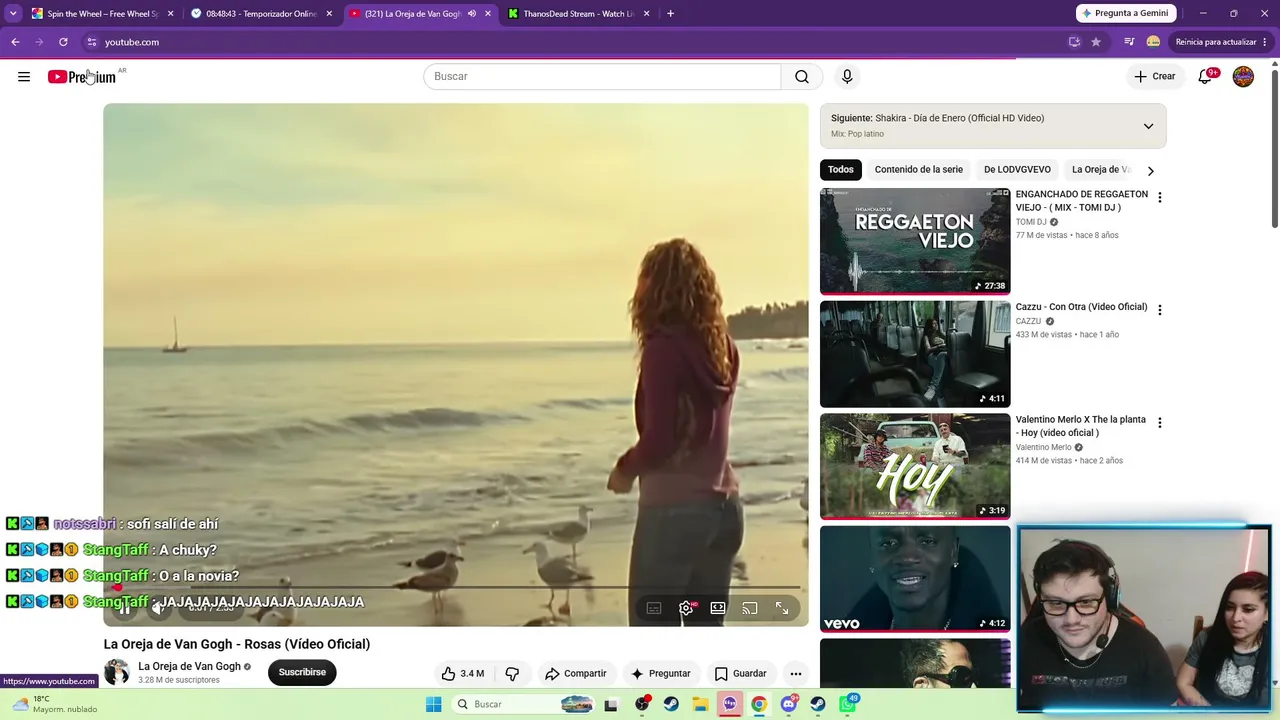Bookmark this page with the star icon
The width and height of the screenshot is (1280, 720).
(1096, 42)
